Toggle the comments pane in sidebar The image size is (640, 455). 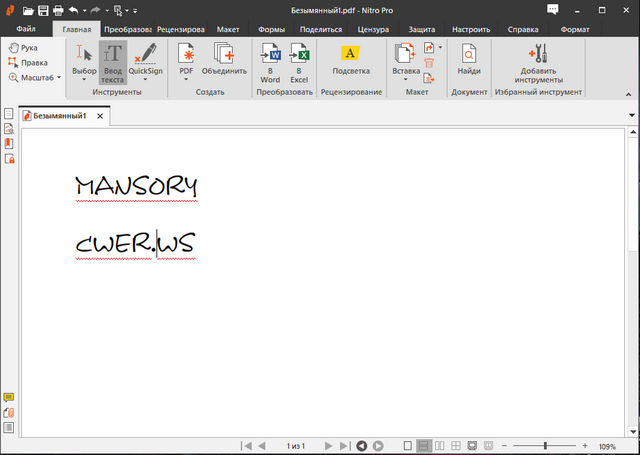(x=9, y=398)
